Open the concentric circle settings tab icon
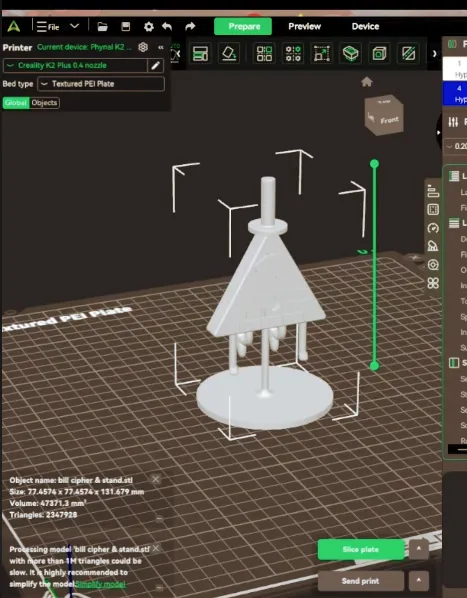The image size is (467, 598). [433, 264]
